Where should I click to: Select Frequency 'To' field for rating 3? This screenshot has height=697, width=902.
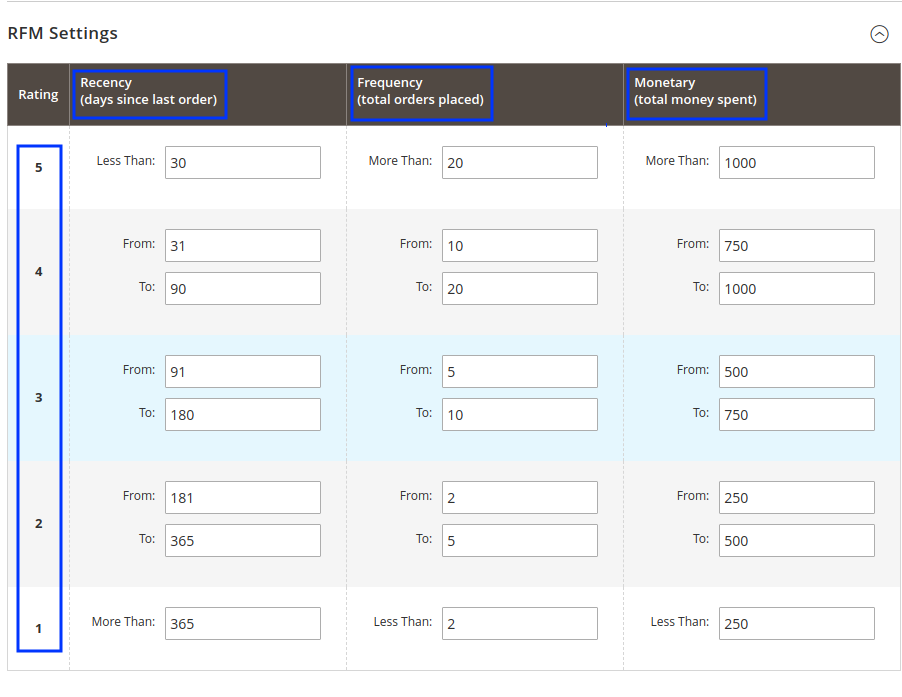tap(520, 415)
